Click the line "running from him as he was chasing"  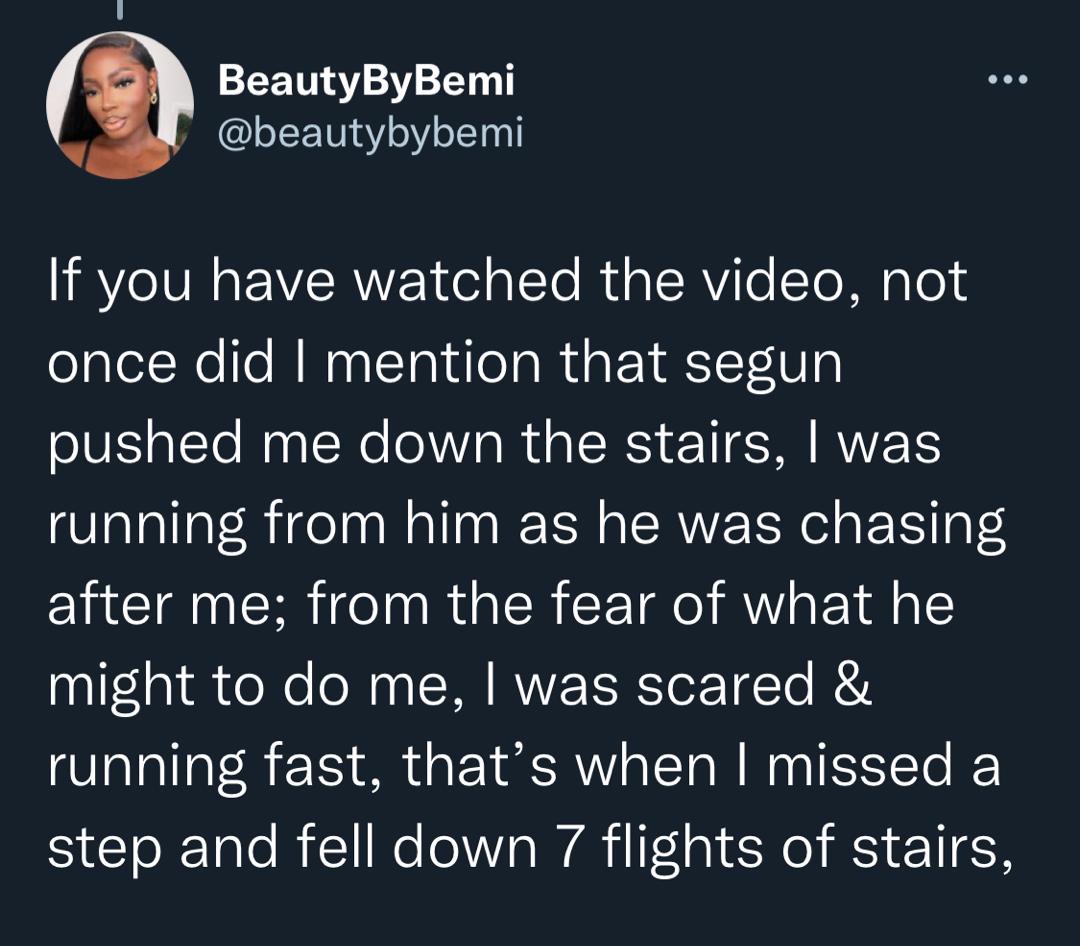[527, 525]
